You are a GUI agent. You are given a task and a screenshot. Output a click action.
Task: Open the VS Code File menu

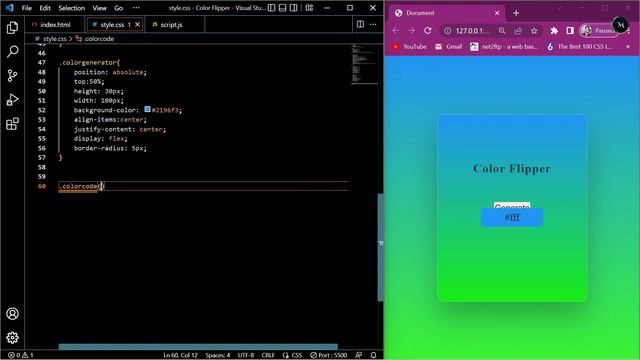click(x=27, y=8)
